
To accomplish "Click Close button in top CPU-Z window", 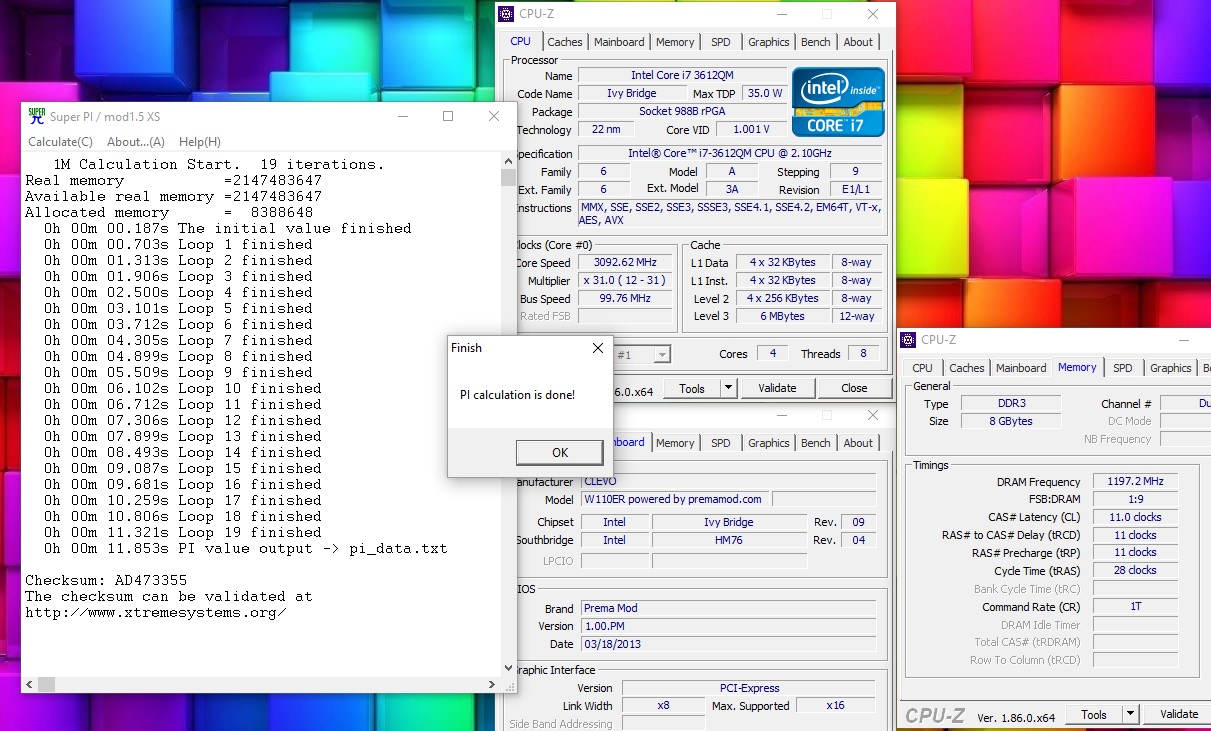I will click(854, 388).
